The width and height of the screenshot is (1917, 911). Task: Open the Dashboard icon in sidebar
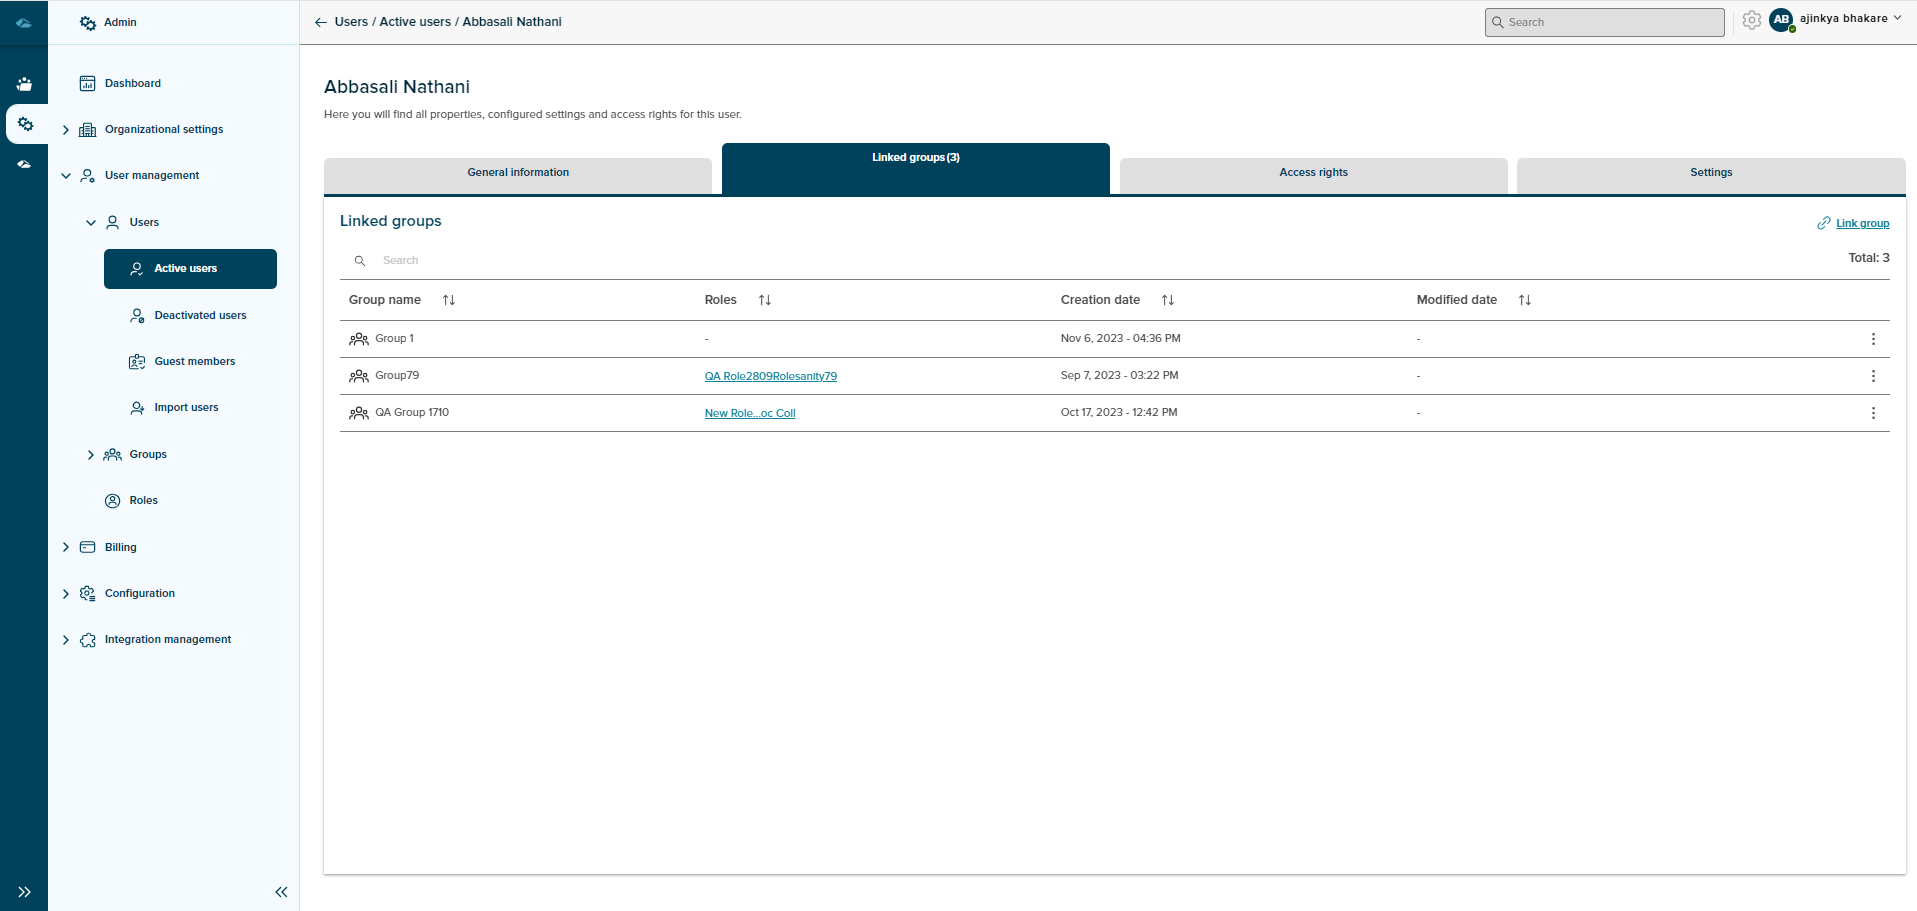click(x=88, y=83)
